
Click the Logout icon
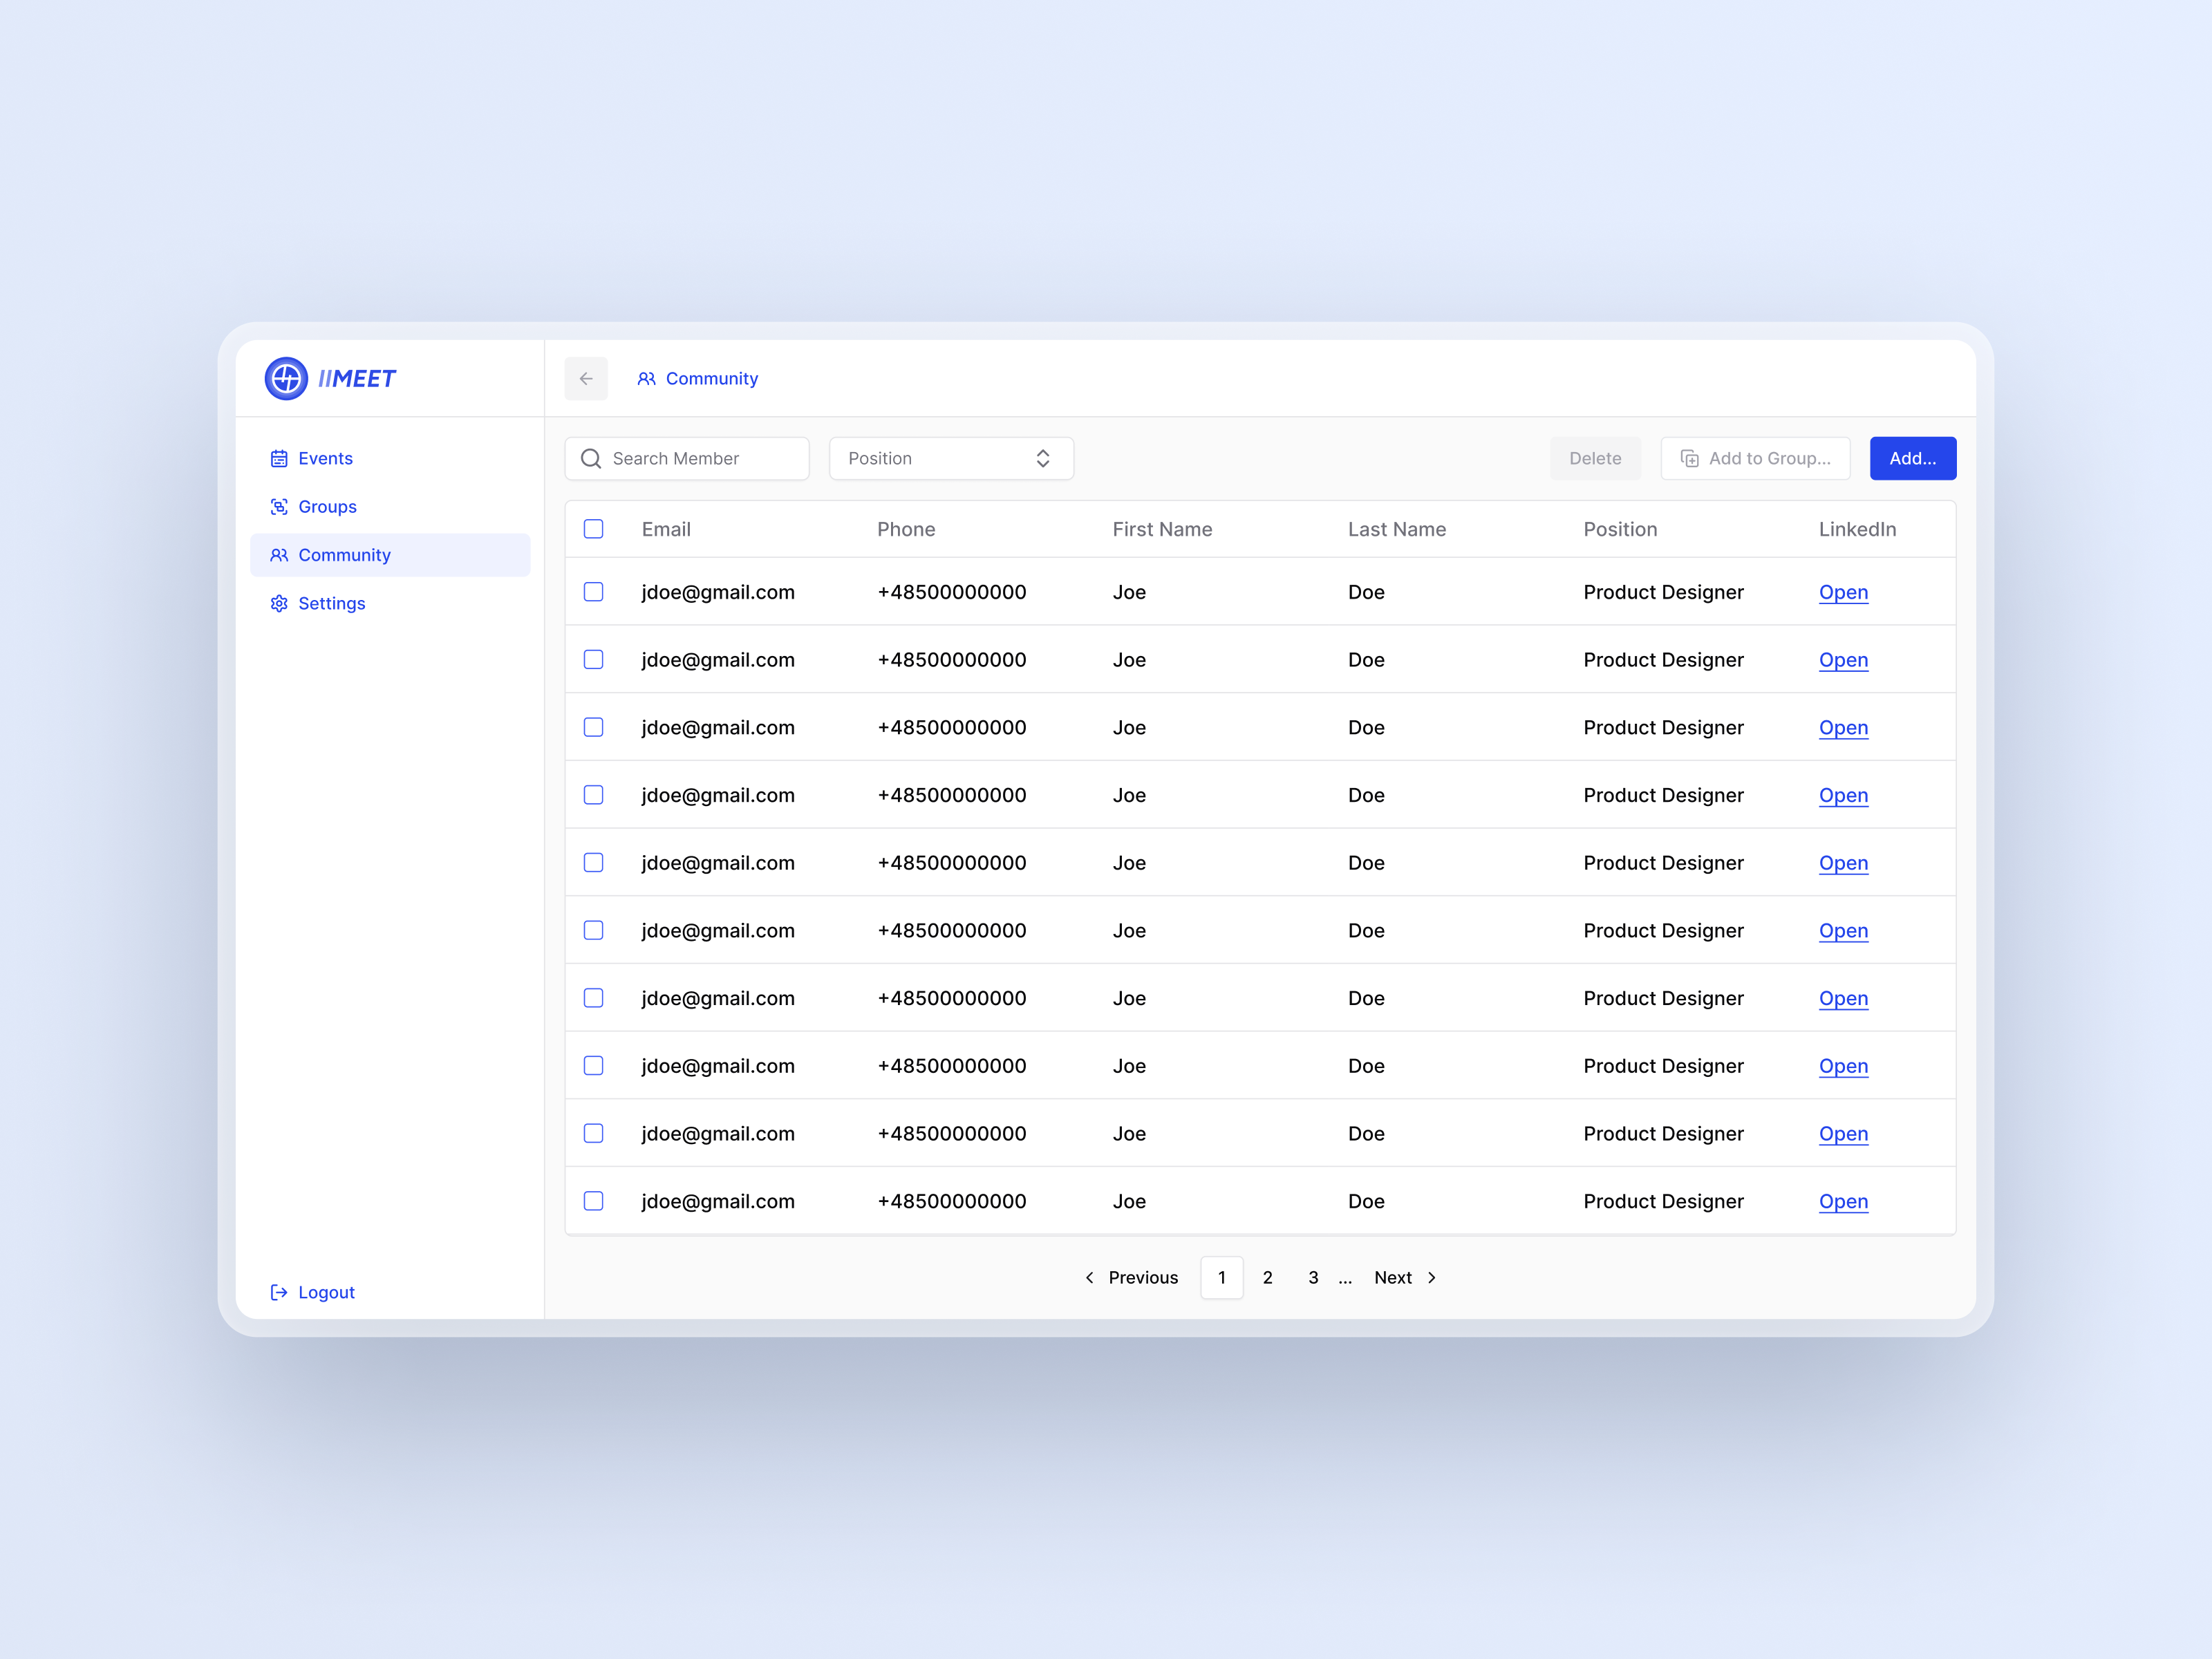279,1292
